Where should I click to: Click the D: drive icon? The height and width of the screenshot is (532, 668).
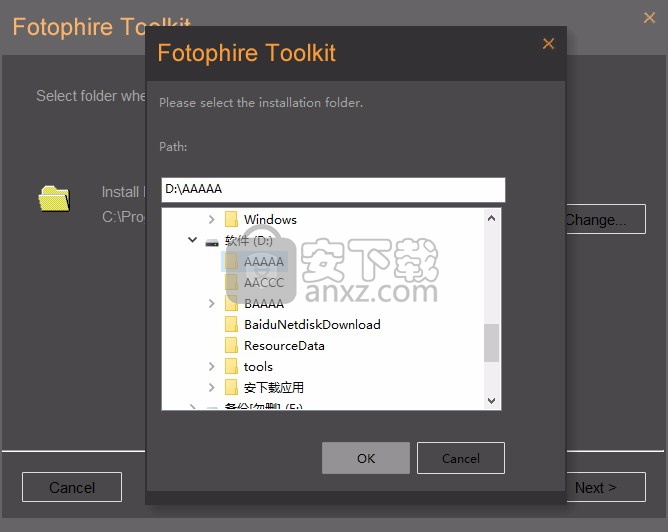pyautogui.click(x=212, y=243)
